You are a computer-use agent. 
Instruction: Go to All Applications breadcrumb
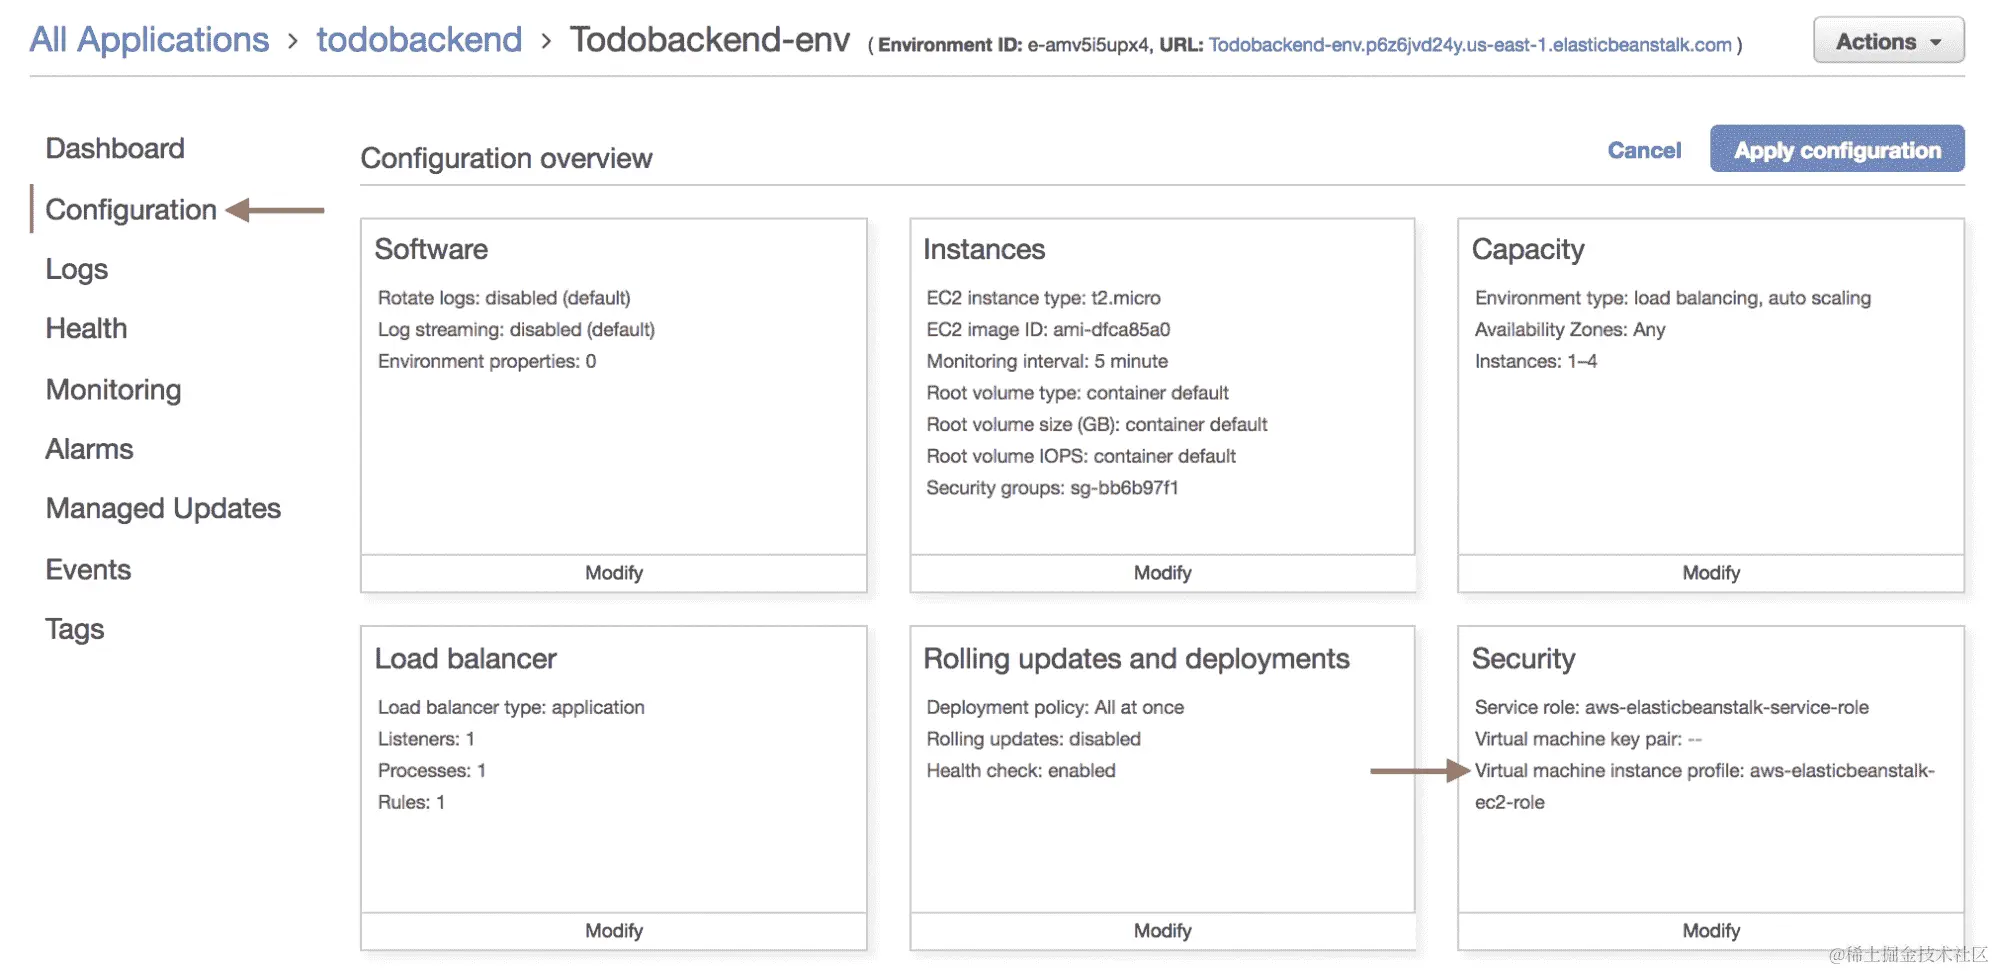click(149, 40)
